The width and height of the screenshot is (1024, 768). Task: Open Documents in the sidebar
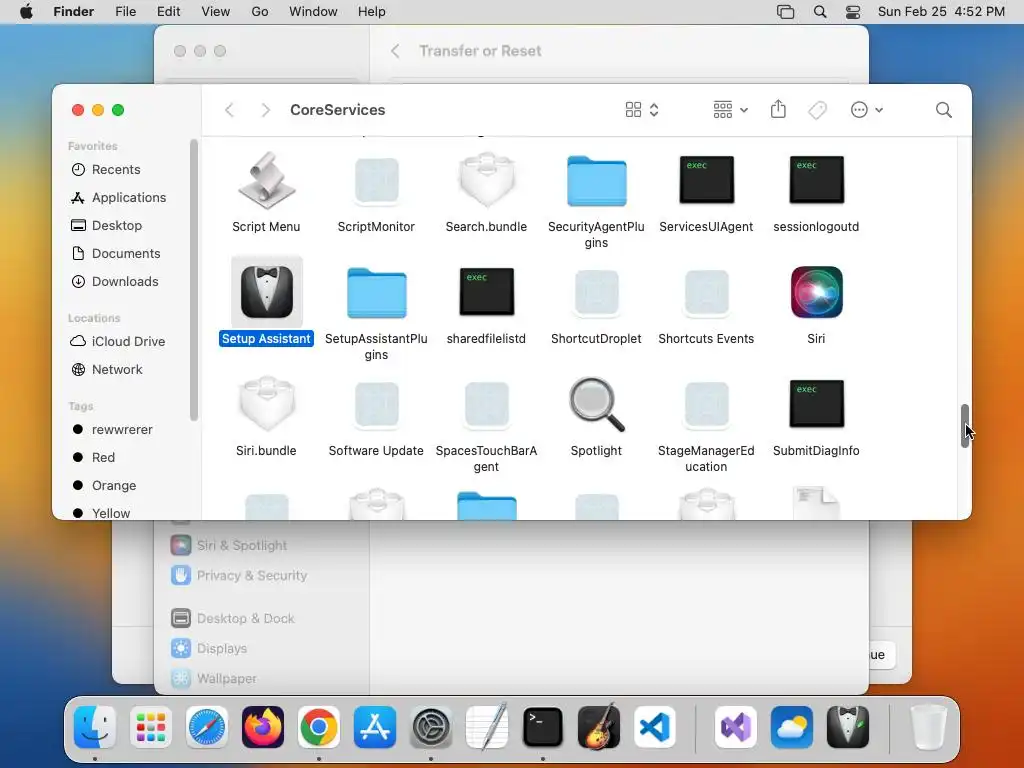click(115, 253)
